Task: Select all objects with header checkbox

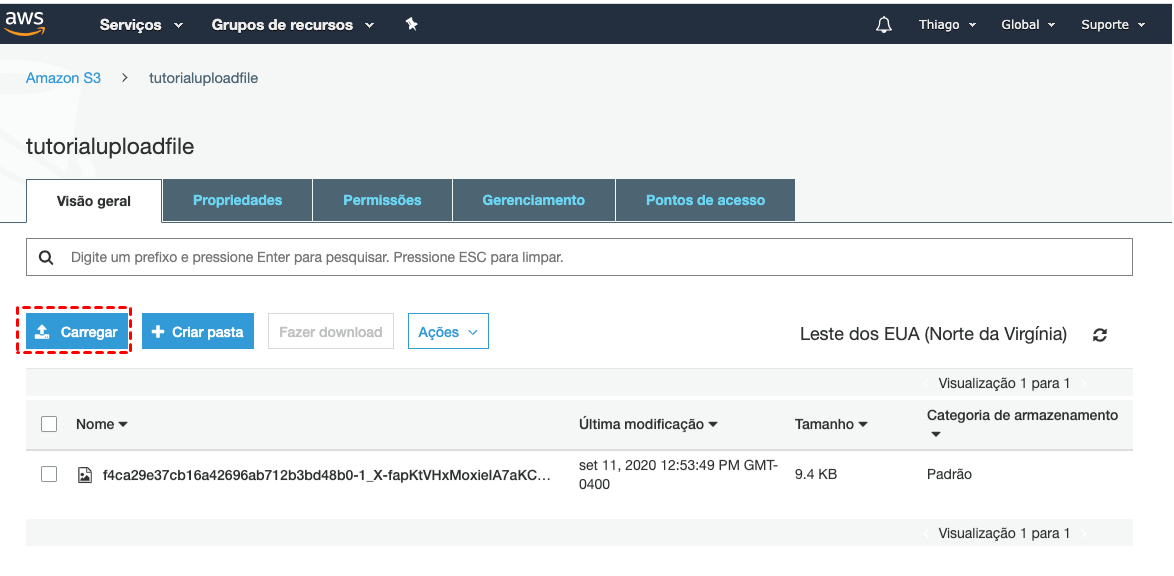Action: pyautogui.click(x=49, y=424)
